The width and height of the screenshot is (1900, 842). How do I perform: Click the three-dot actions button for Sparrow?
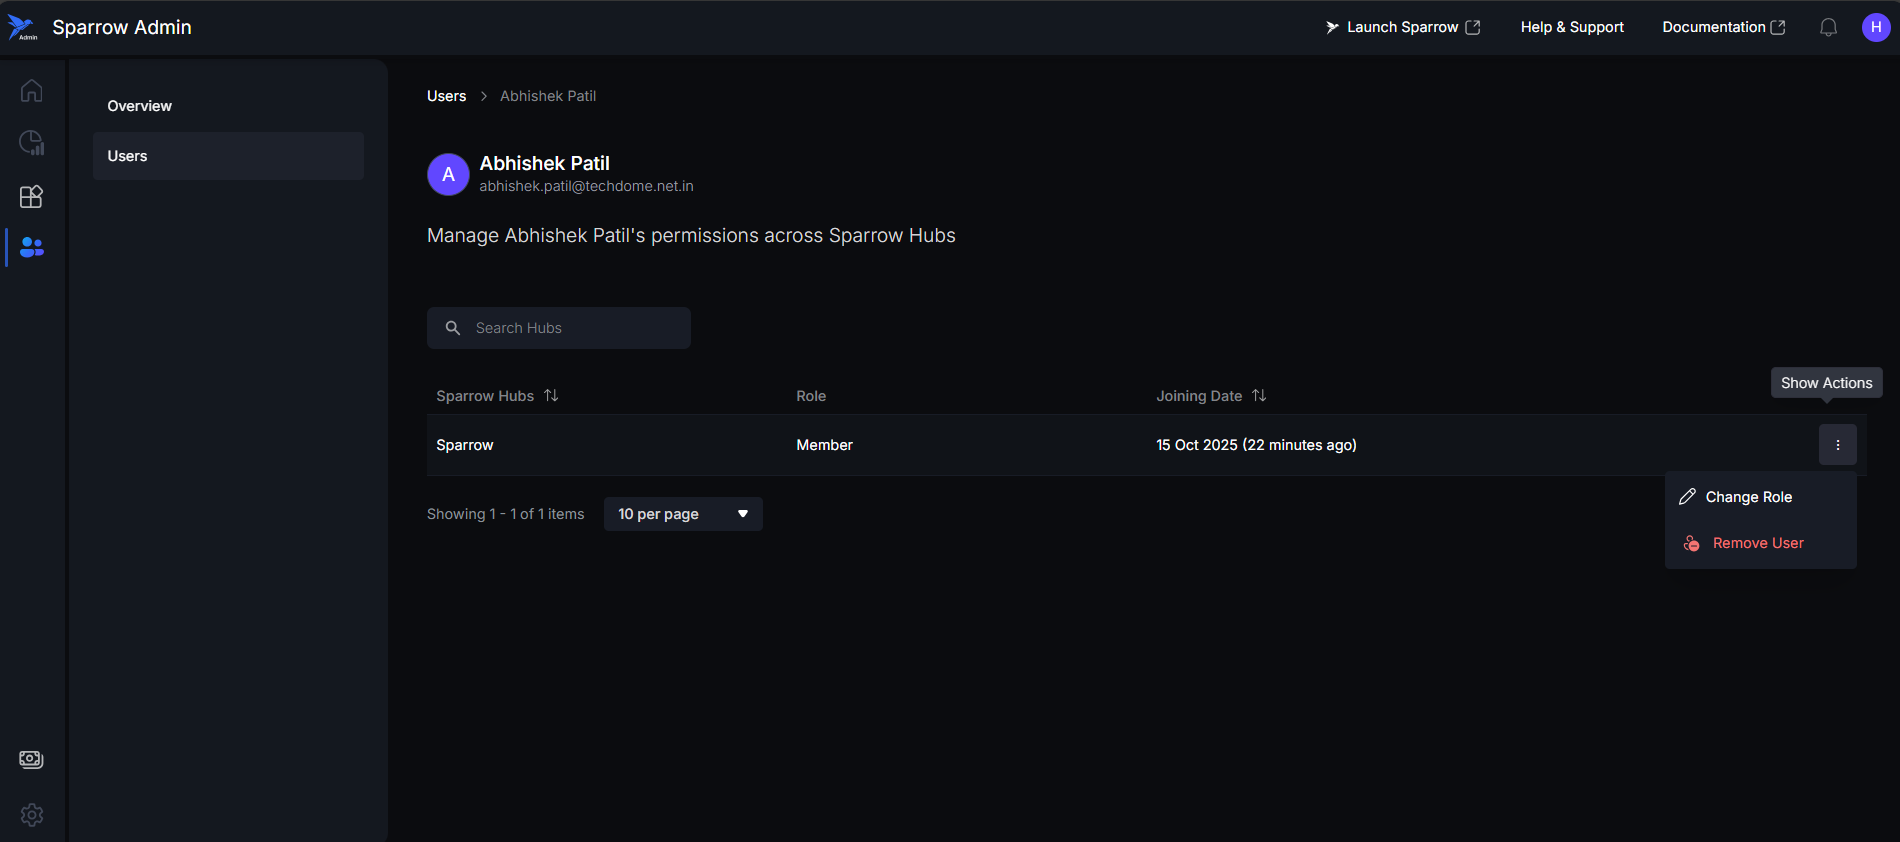(1837, 445)
